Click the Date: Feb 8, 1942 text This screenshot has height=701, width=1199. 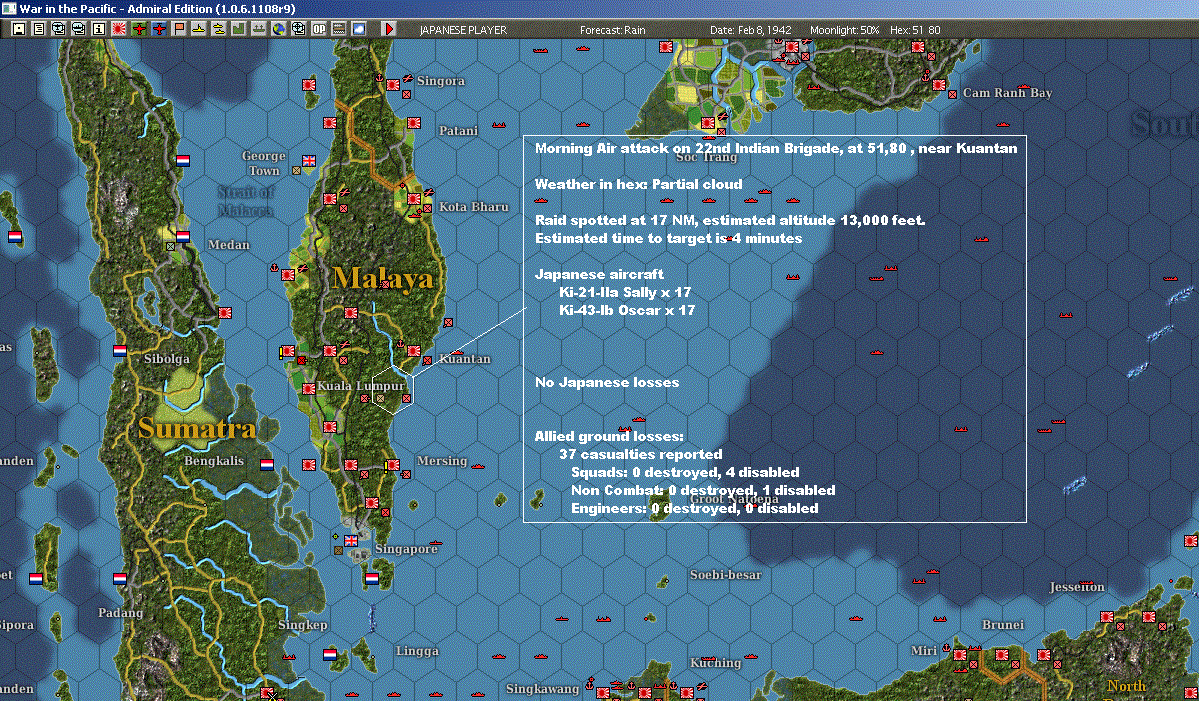[751, 30]
